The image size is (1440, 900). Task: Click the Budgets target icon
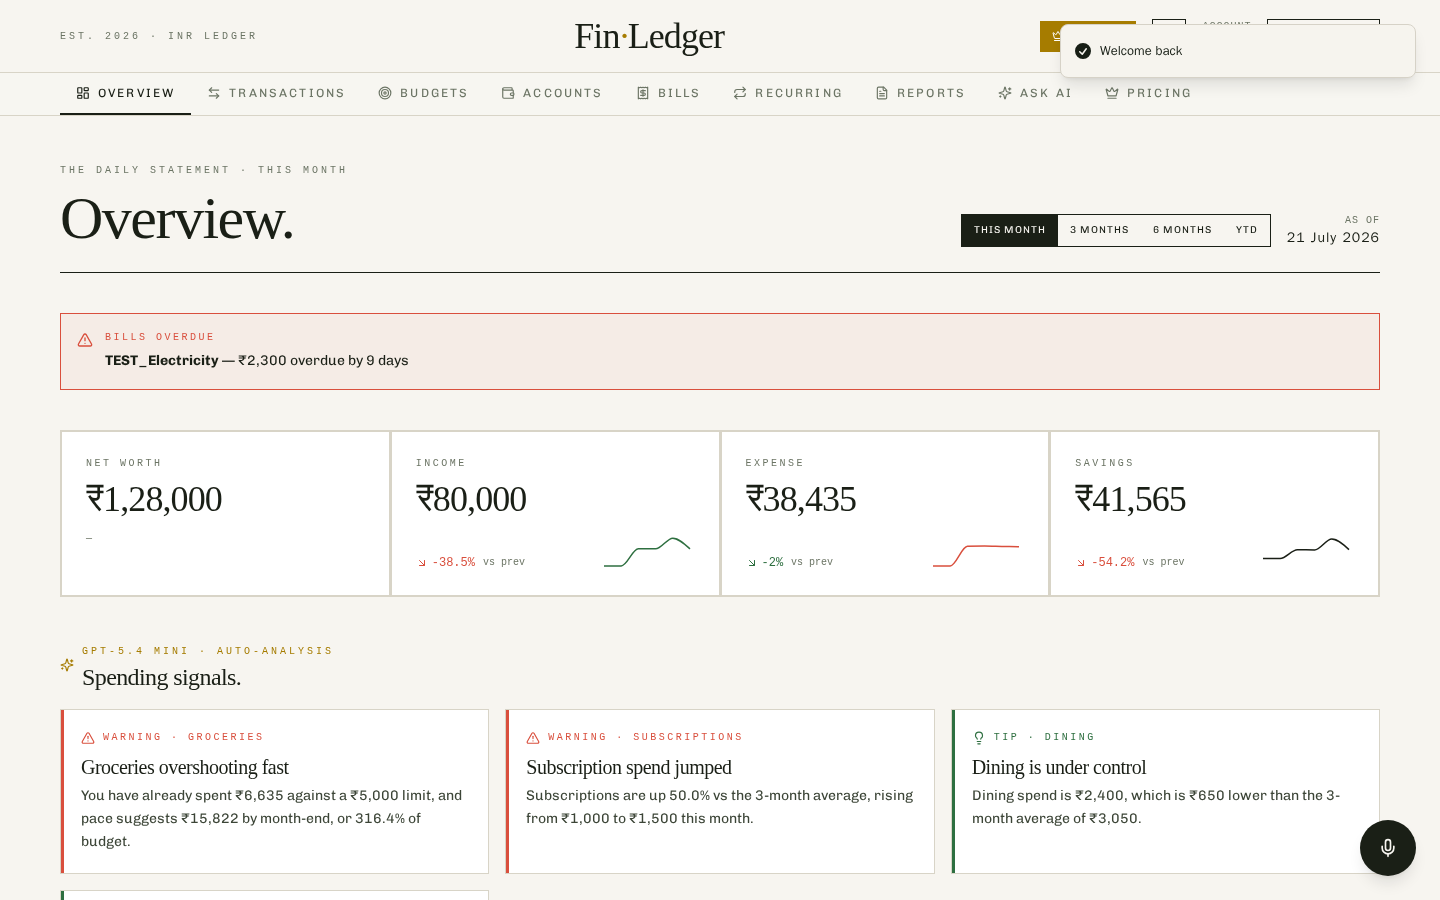coord(385,93)
